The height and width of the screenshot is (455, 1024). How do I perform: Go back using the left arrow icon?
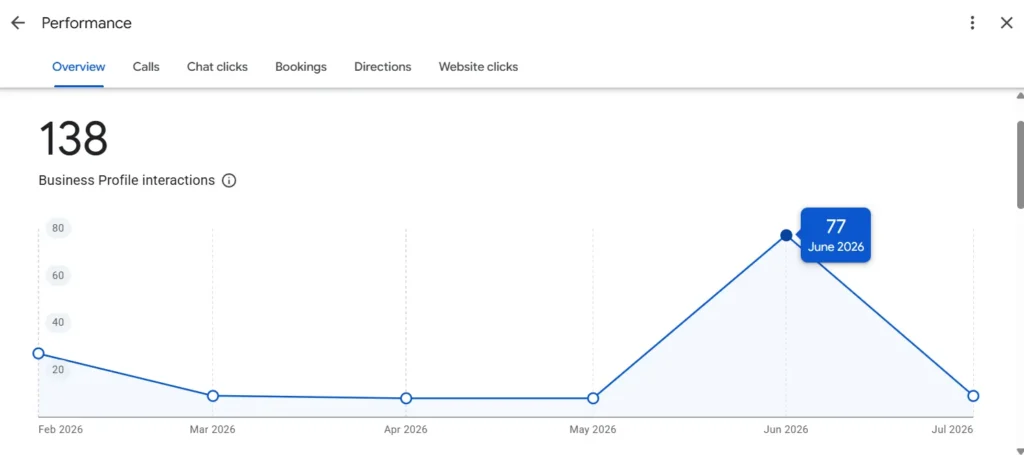[x=18, y=23]
